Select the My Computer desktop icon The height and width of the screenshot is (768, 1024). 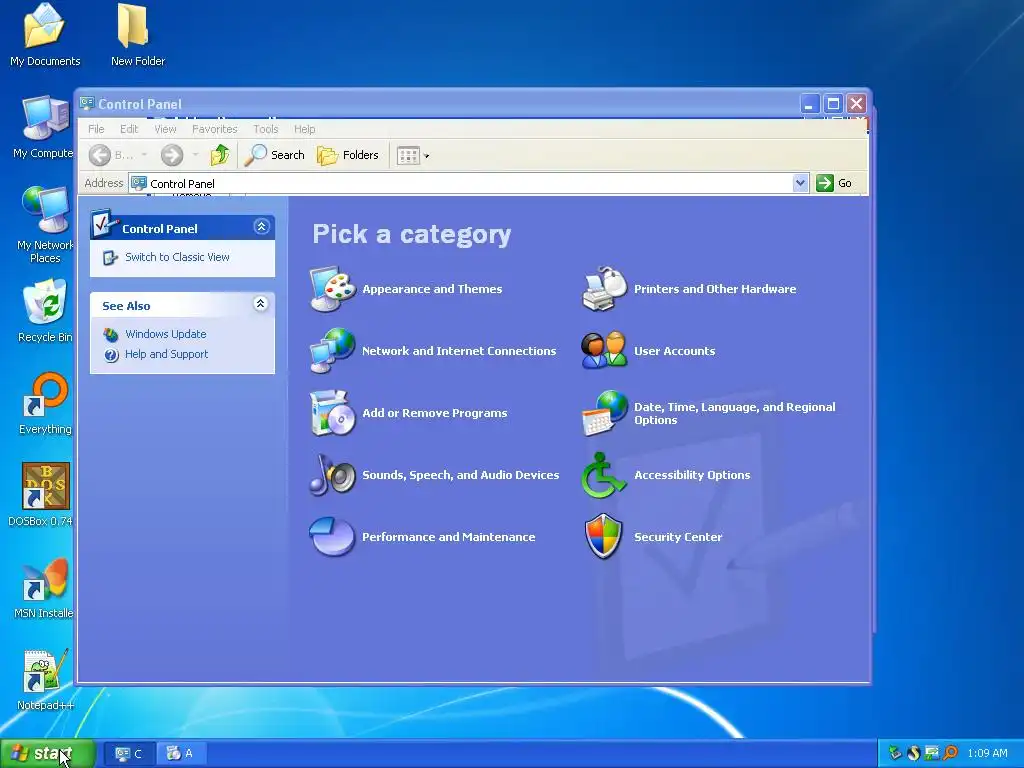44,118
